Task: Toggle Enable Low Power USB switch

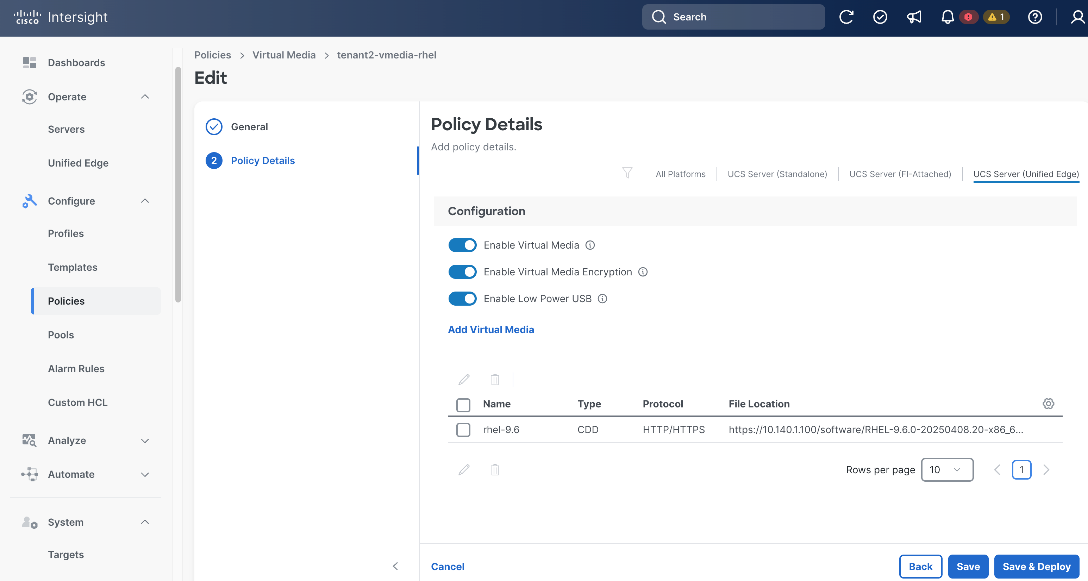Action: point(463,299)
